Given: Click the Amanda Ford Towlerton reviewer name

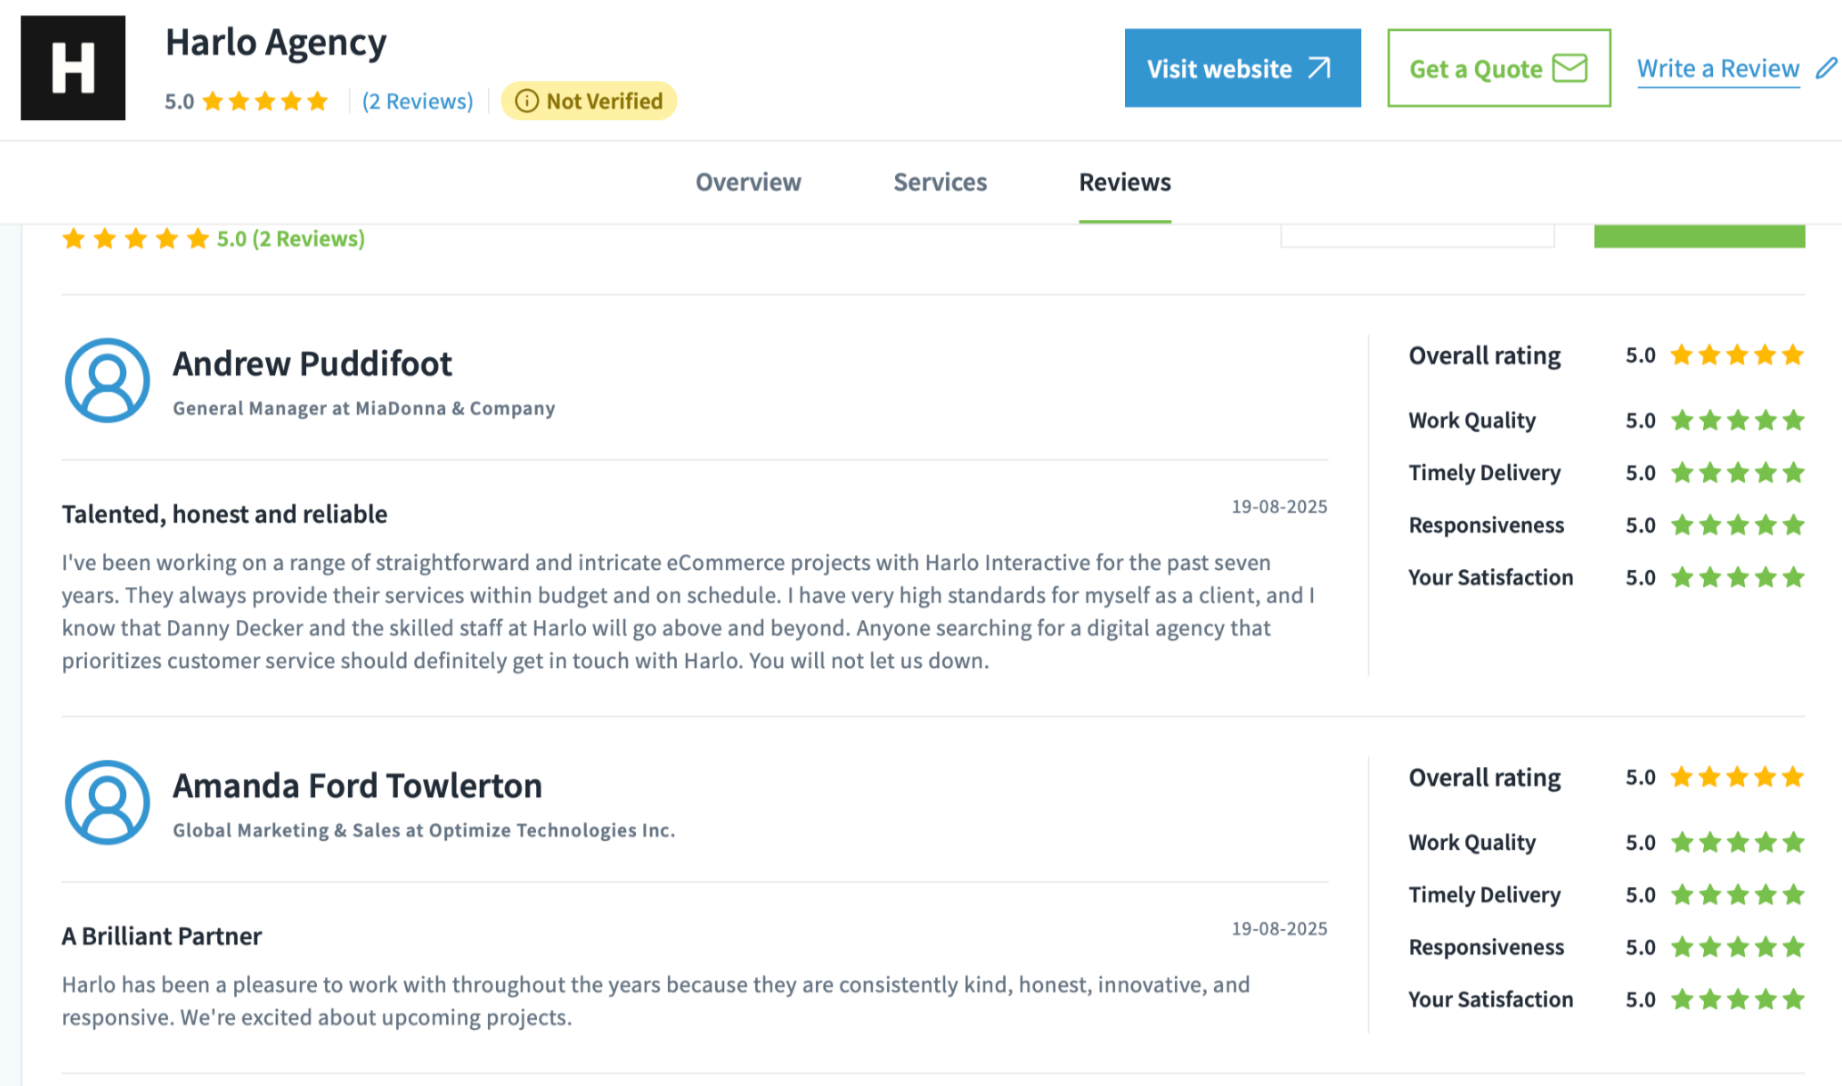Looking at the screenshot, I should 357,786.
